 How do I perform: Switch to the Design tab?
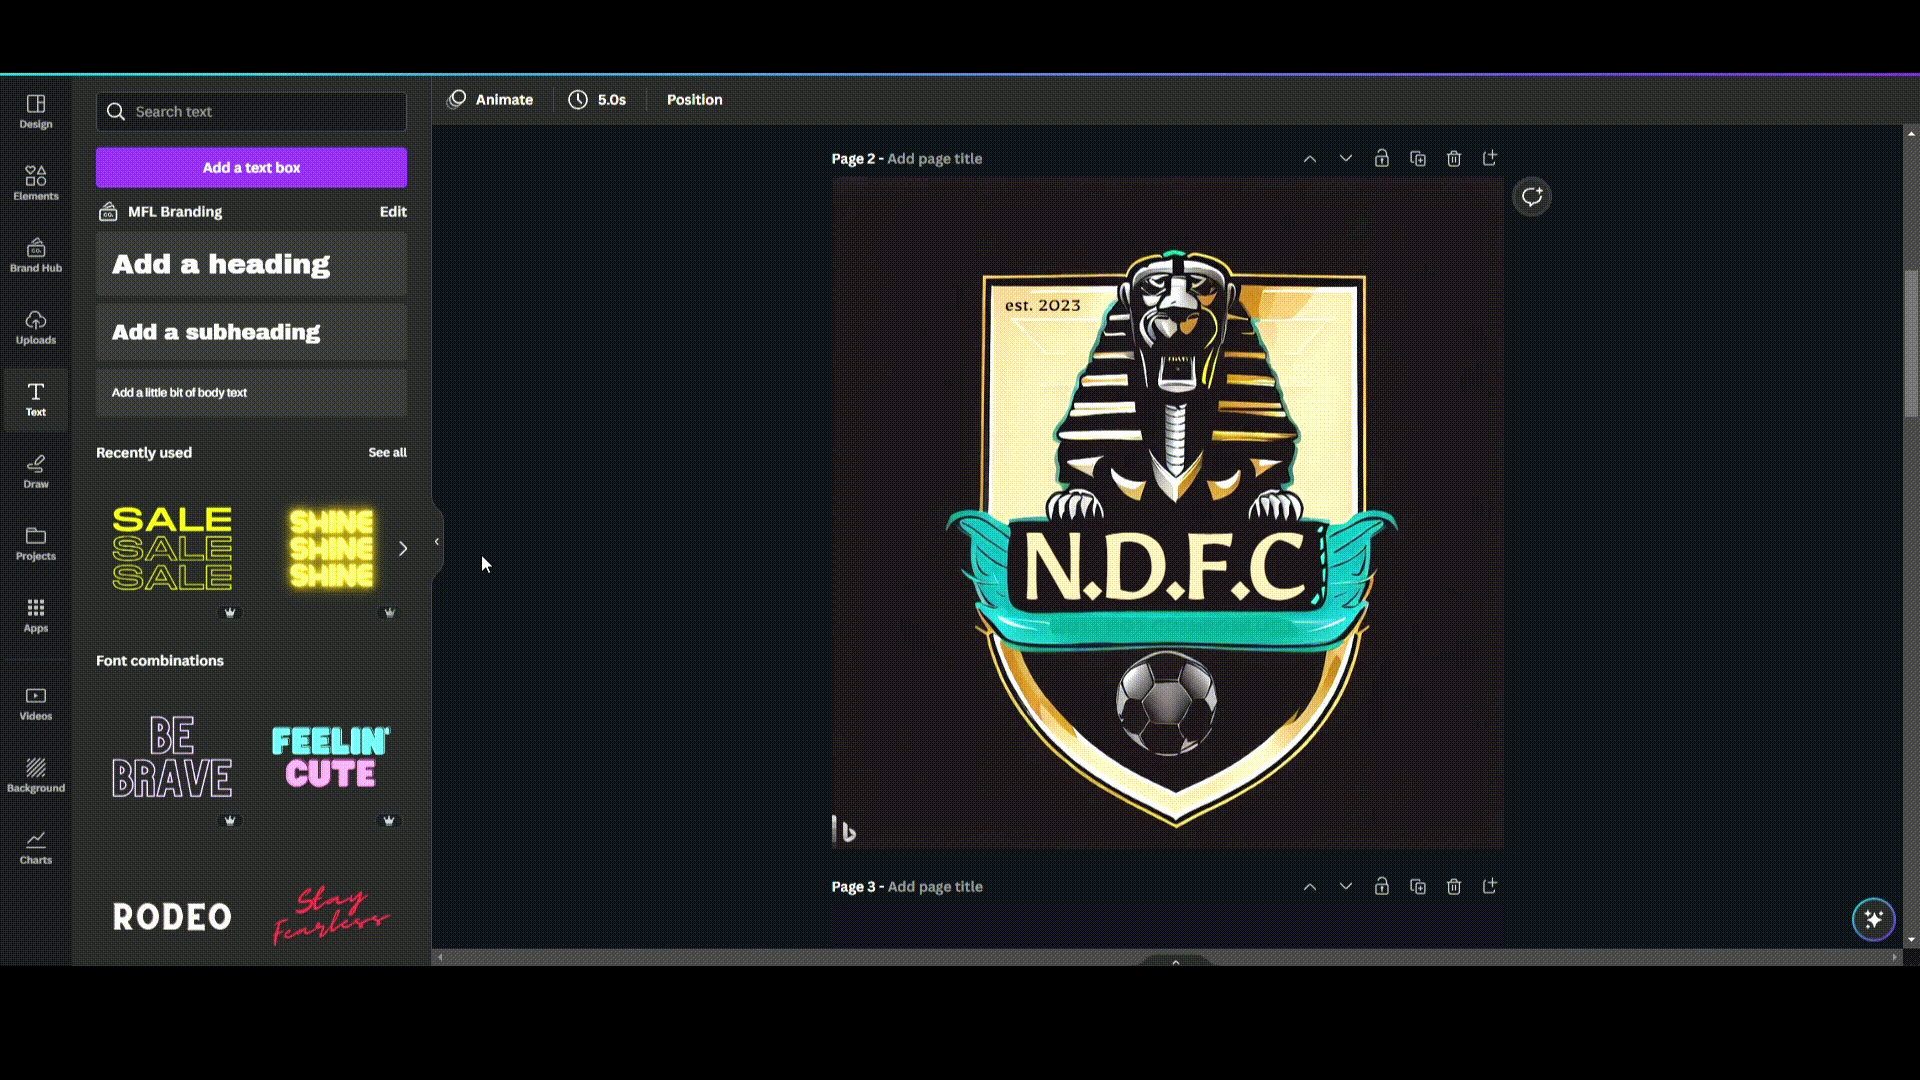pos(36,111)
